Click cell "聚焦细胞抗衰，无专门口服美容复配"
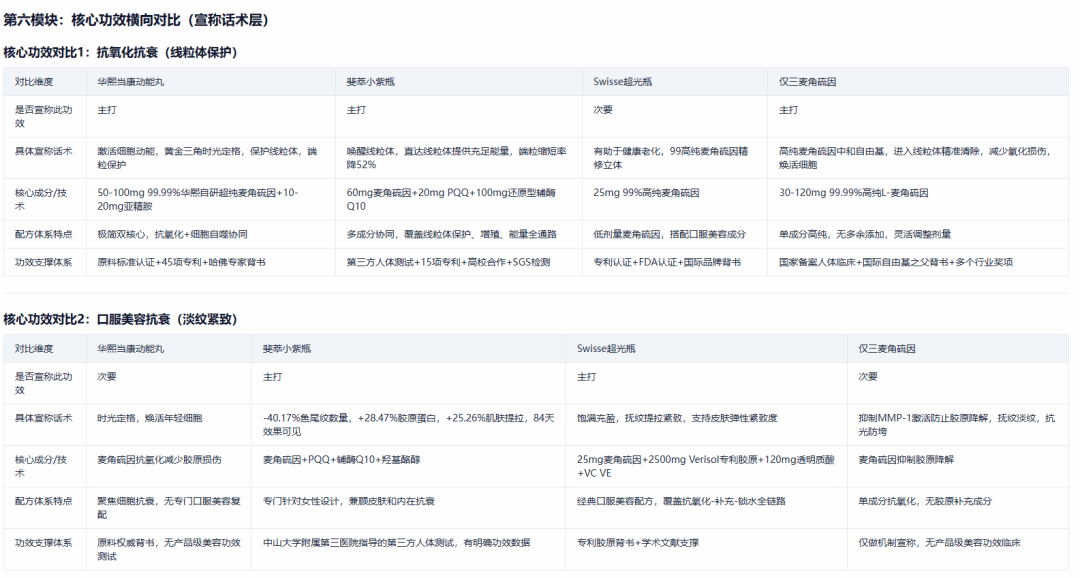The height and width of the screenshot is (578, 1080). tap(169, 508)
